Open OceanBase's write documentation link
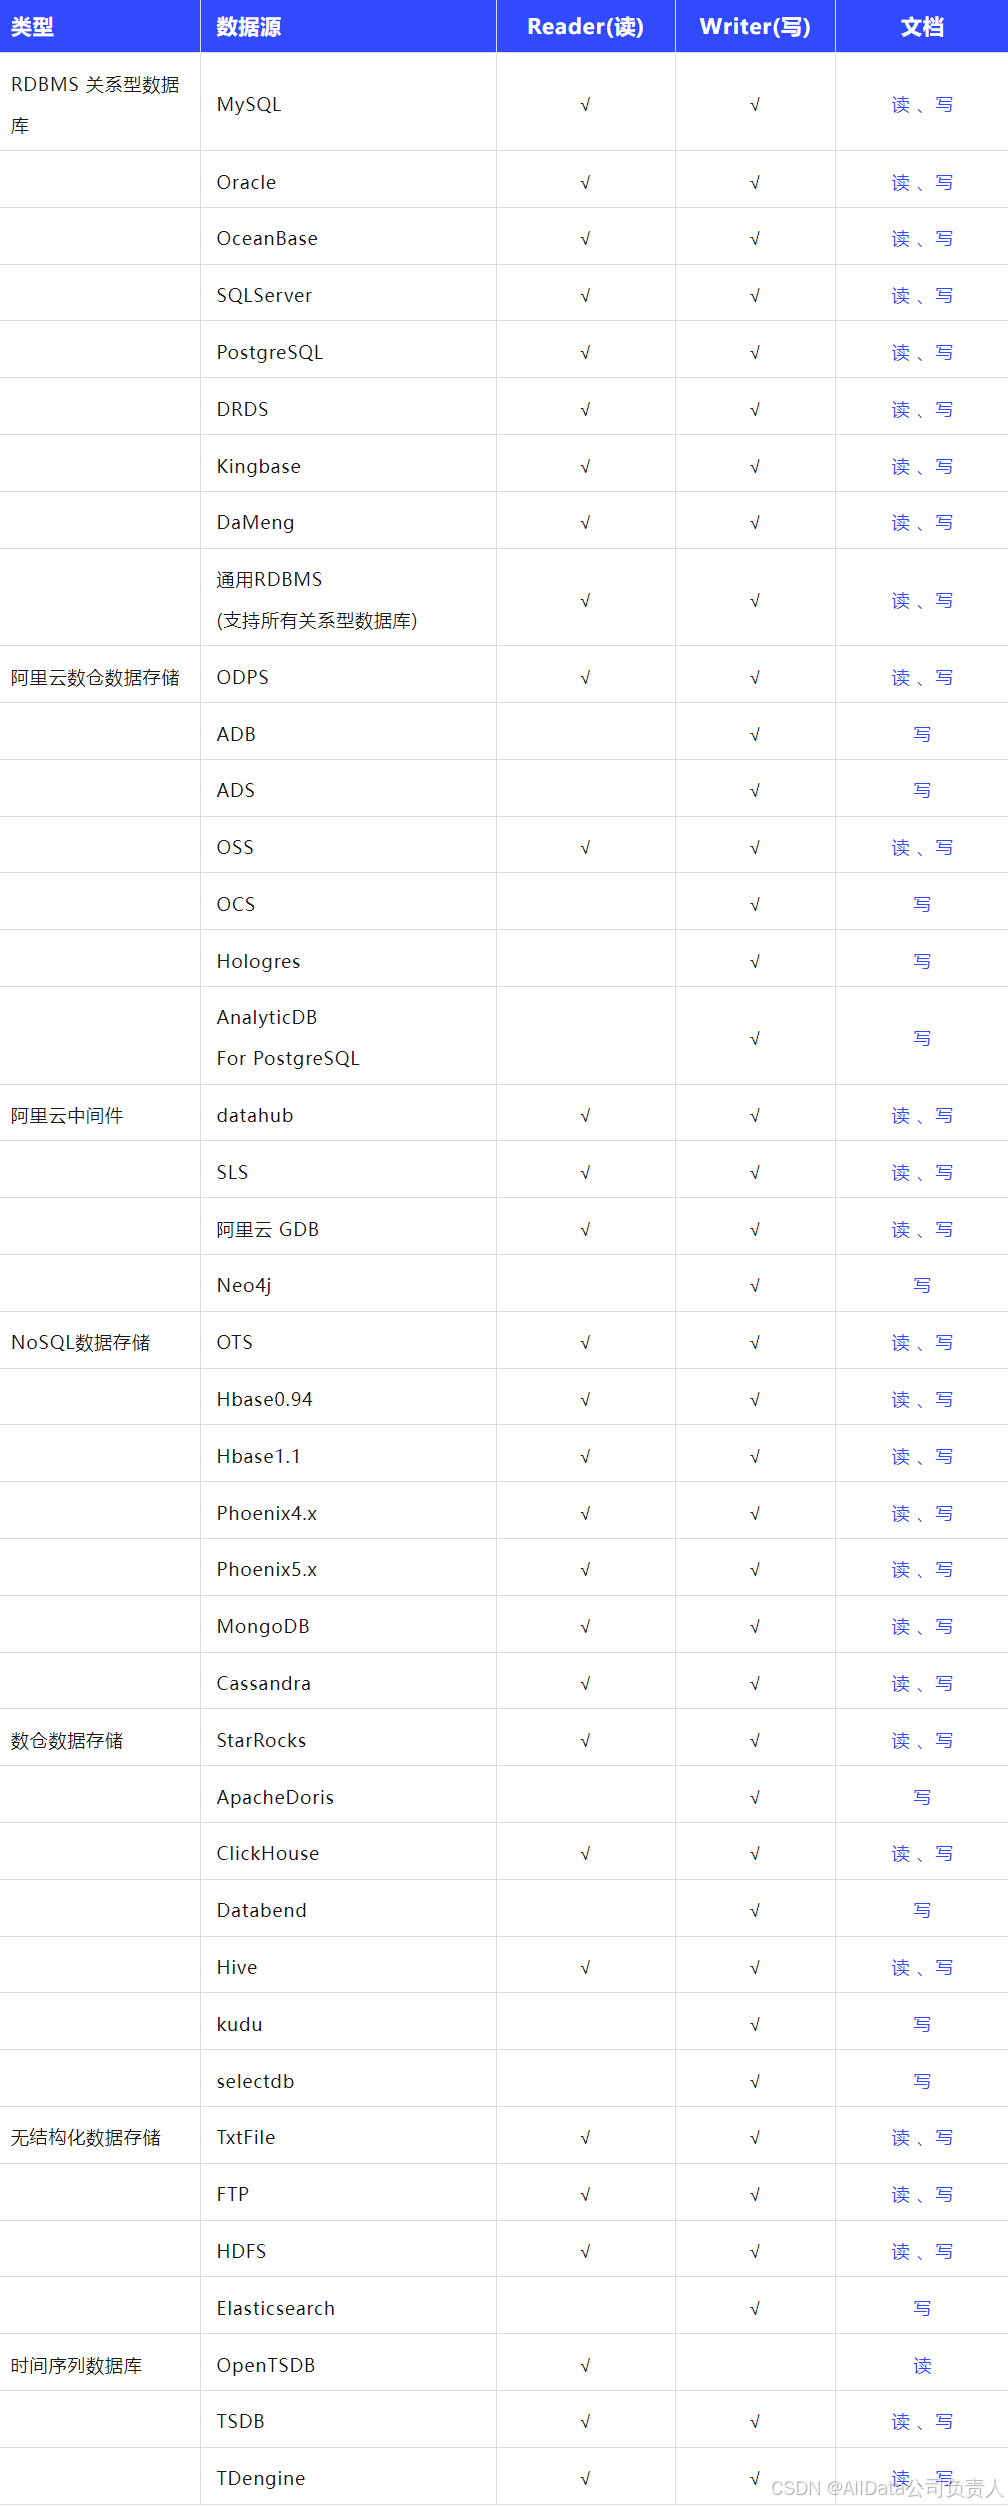This screenshot has width=1008, height=2506. coord(944,239)
